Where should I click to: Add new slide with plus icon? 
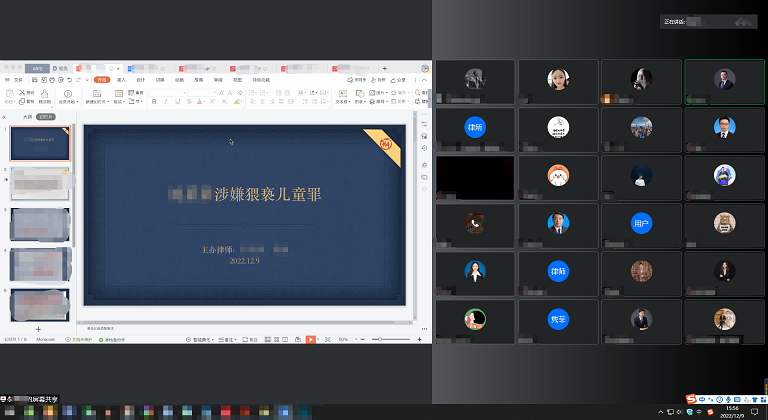[39, 329]
